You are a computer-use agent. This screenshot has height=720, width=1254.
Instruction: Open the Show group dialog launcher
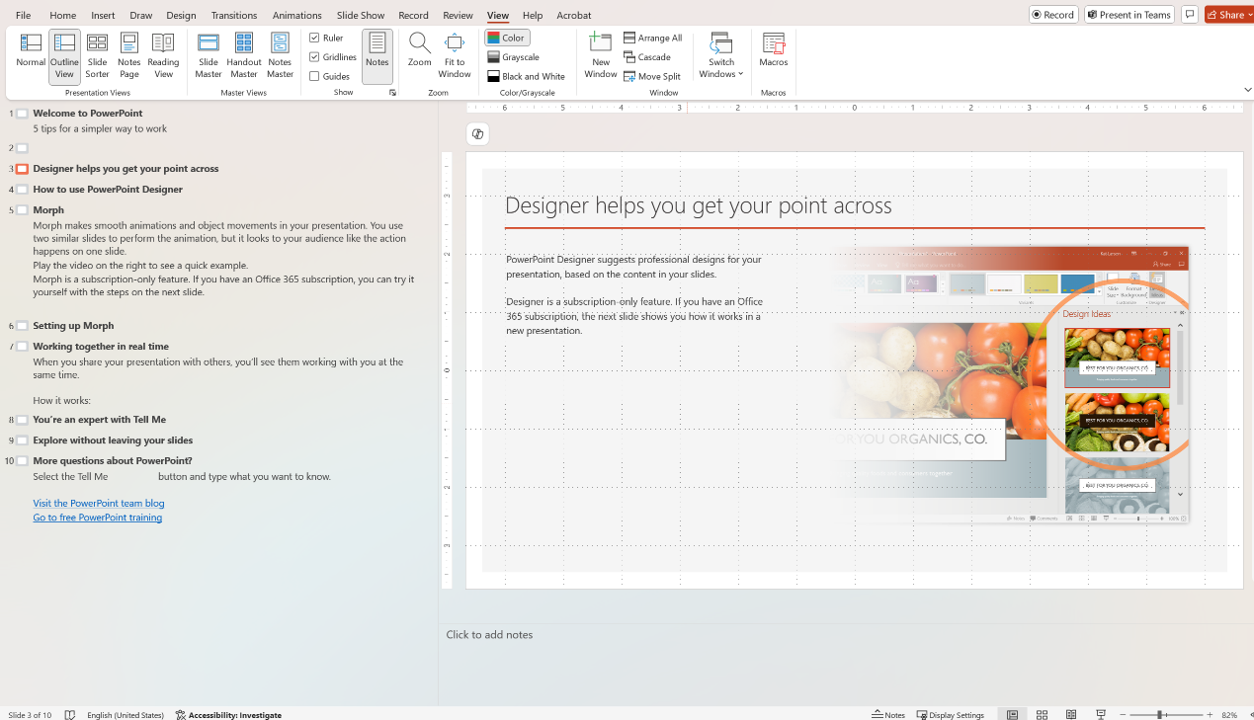coord(392,93)
